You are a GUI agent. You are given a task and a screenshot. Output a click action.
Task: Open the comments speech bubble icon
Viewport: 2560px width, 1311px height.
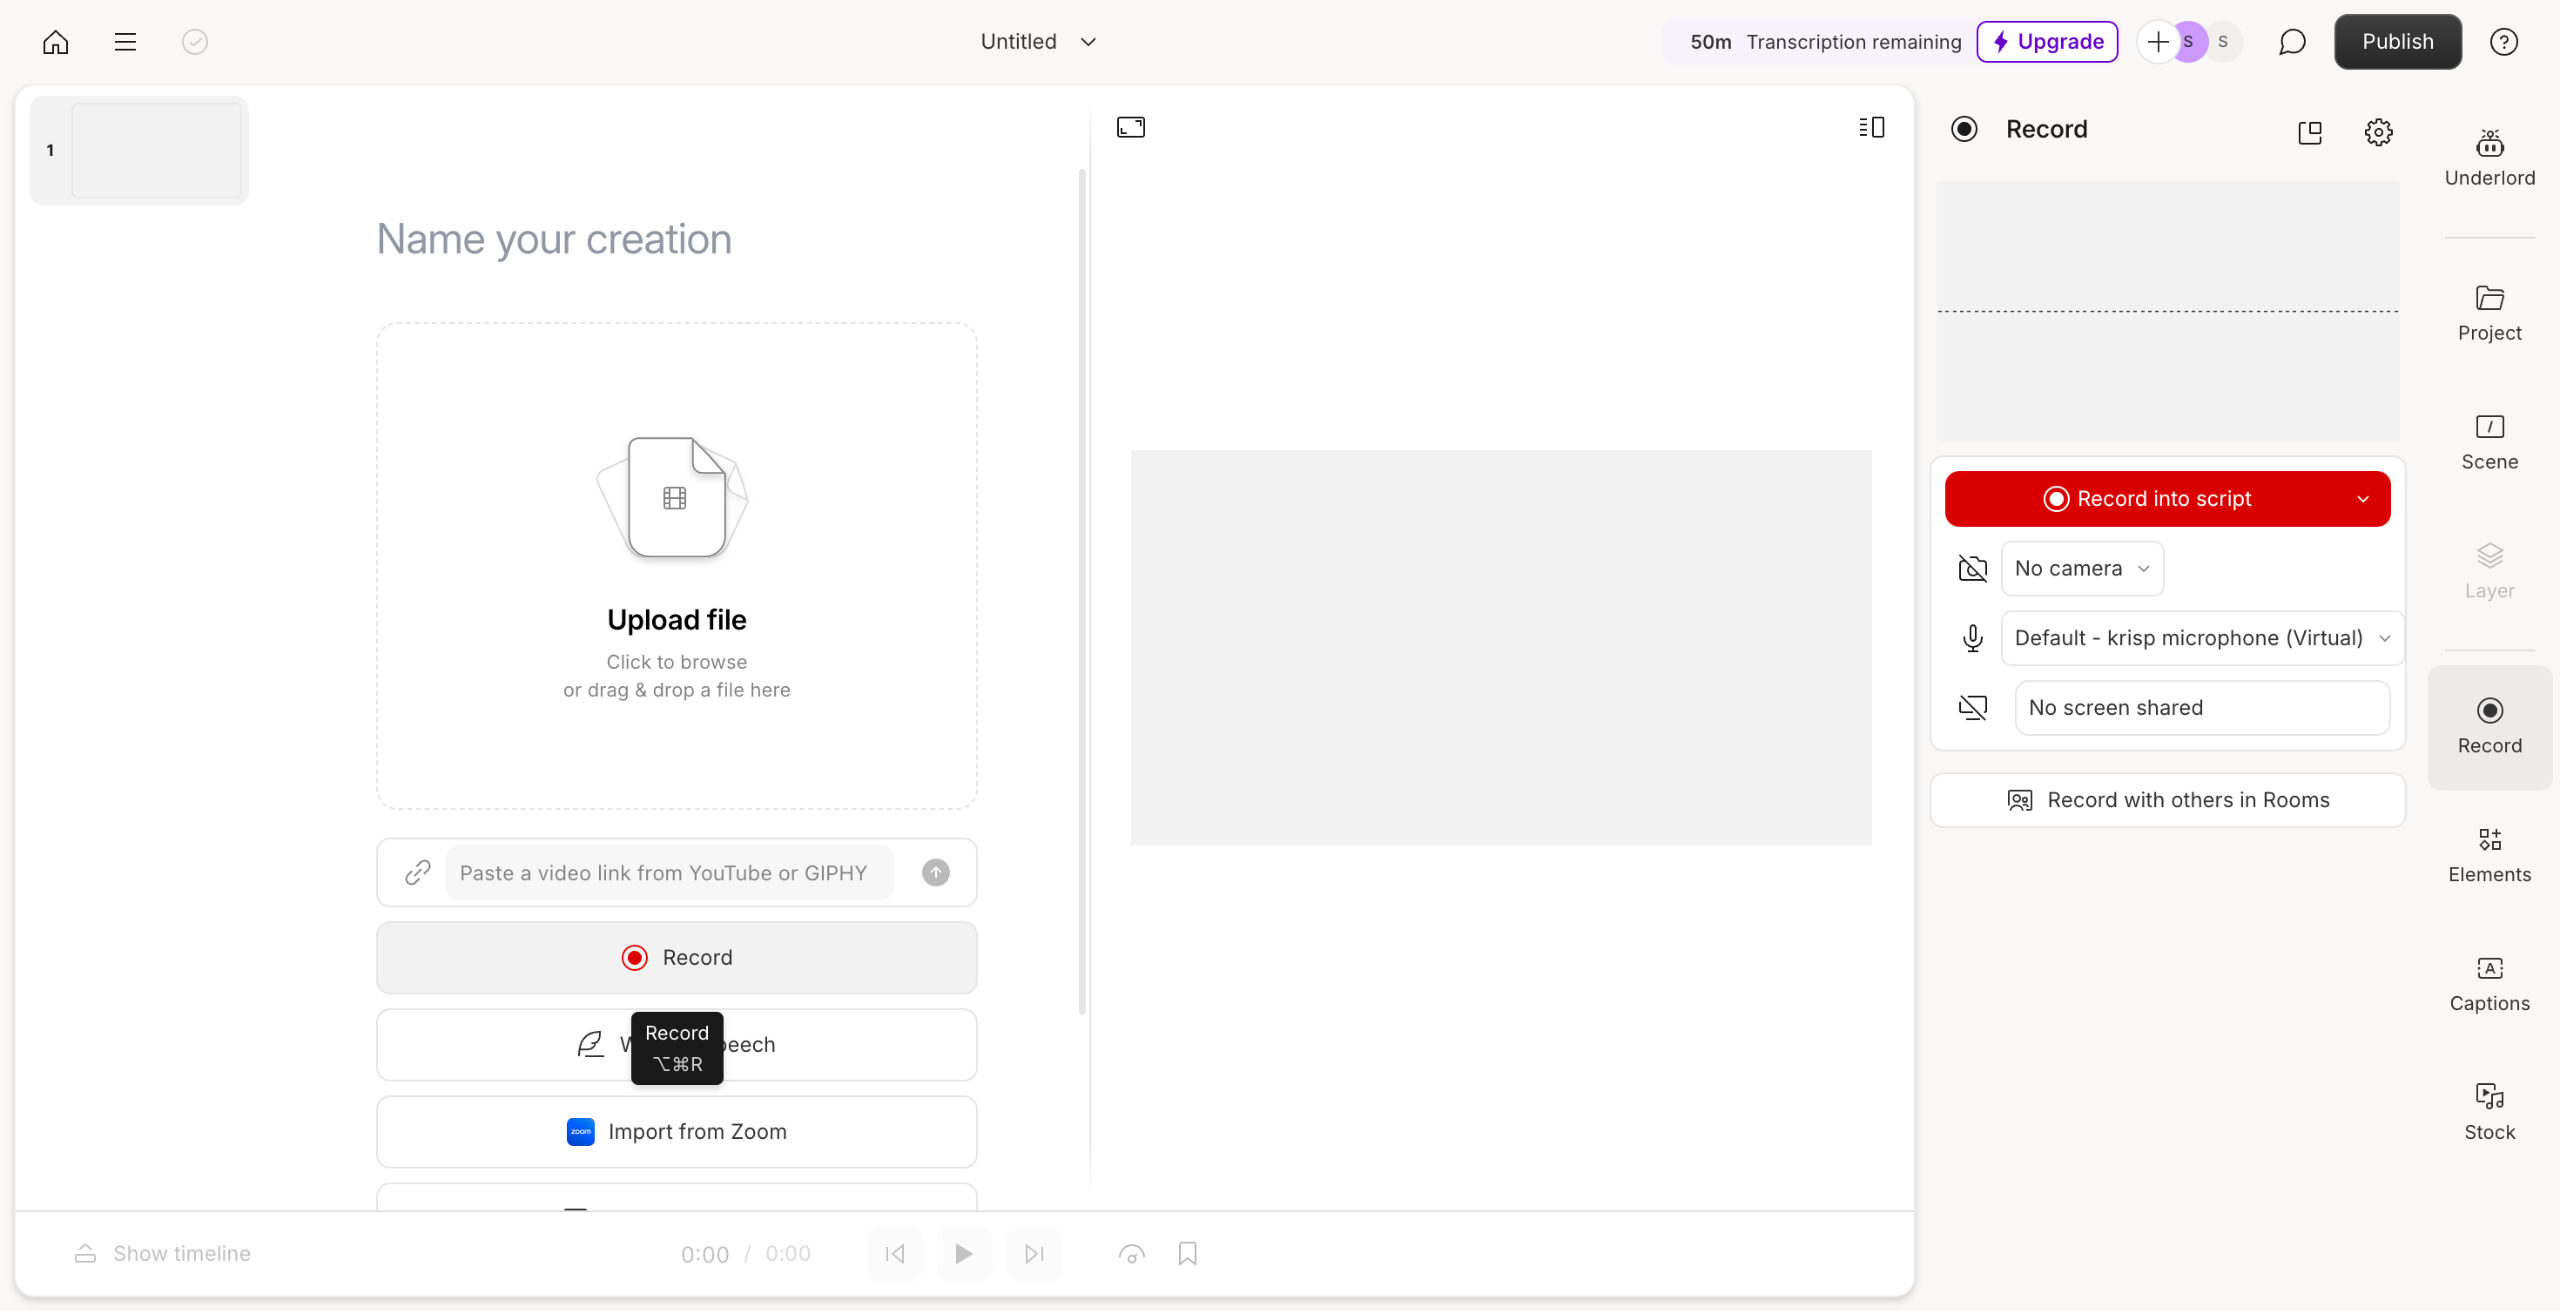[2292, 42]
